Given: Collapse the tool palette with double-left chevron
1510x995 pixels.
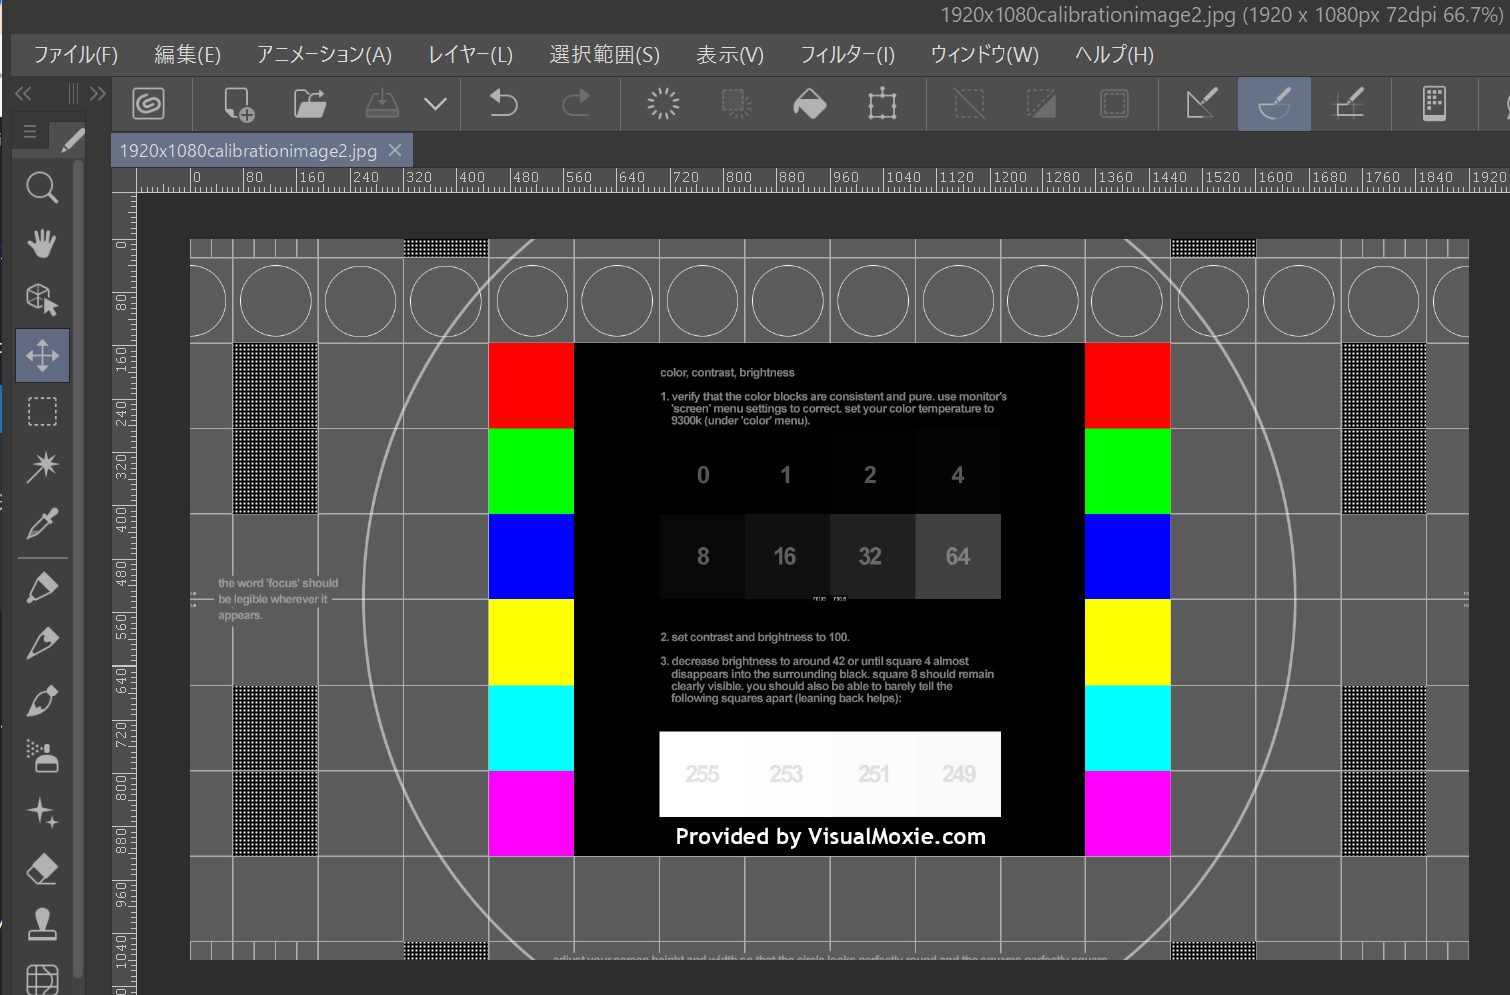Looking at the screenshot, I should tap(24, 94).
